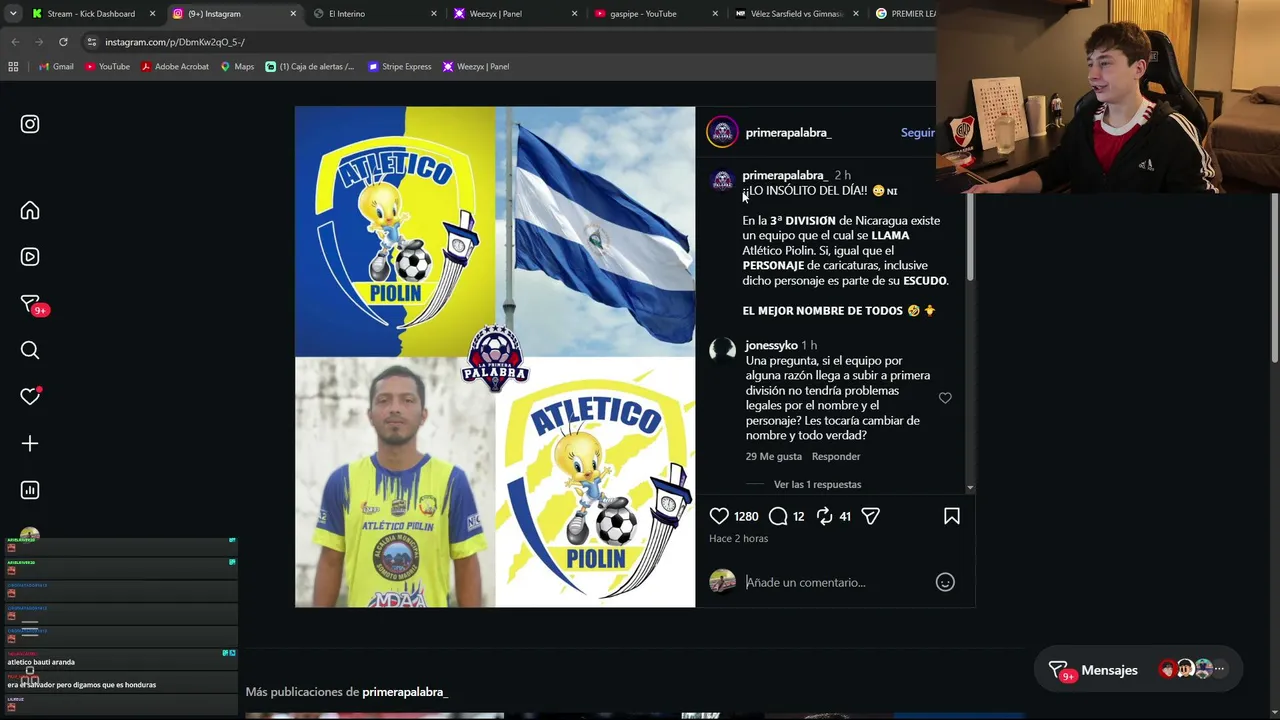Viewport: 1280px width, 720px height.
Task: Open the Chrome apps grid shortcut
Action: [x=13, y=67]
